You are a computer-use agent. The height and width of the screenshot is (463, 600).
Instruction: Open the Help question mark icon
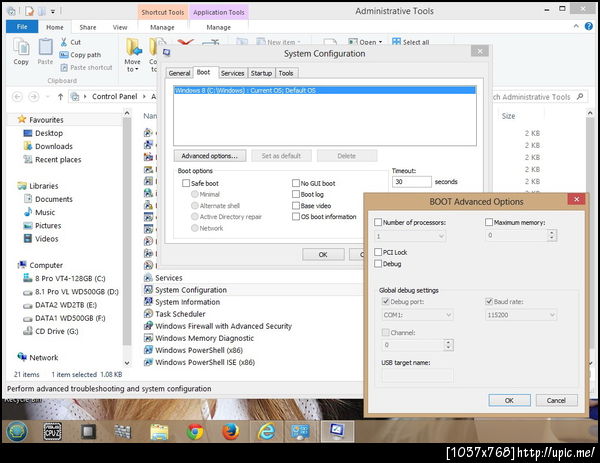pos(589,26)
